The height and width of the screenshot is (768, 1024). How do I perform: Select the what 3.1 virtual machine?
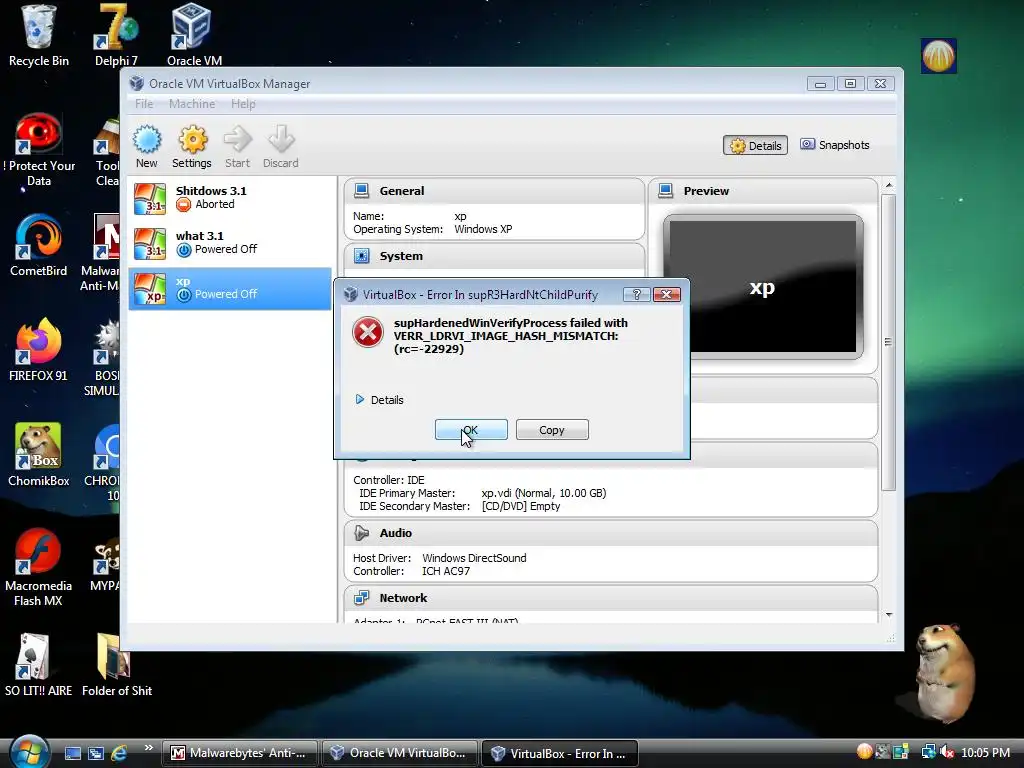(x=230, y=244)
